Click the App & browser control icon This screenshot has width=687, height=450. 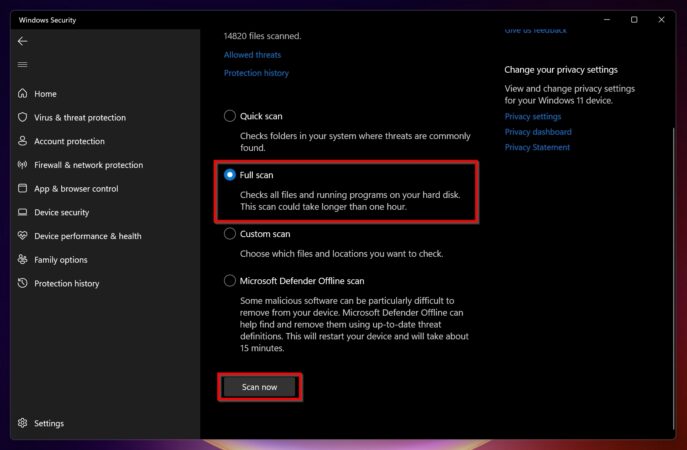point(23,189)
